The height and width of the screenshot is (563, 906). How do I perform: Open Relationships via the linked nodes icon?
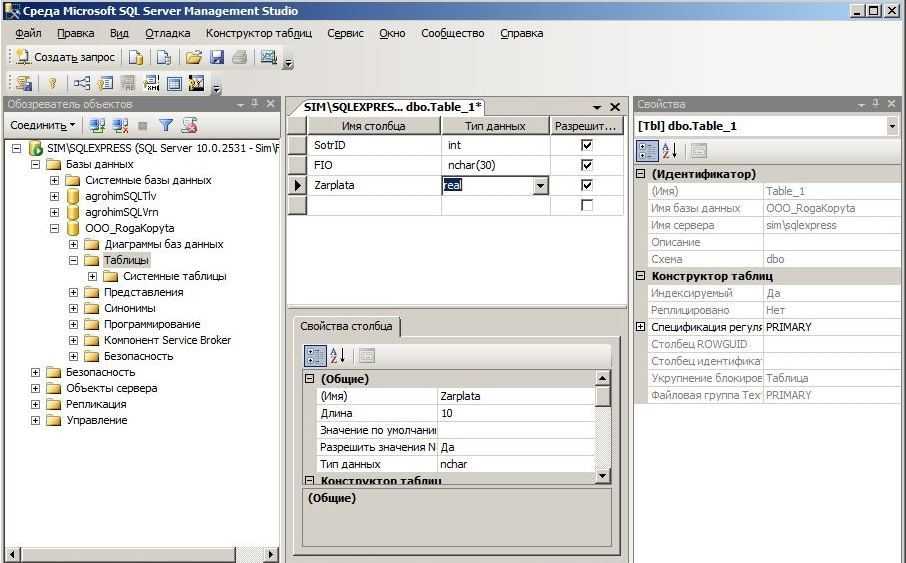[81, 84]
